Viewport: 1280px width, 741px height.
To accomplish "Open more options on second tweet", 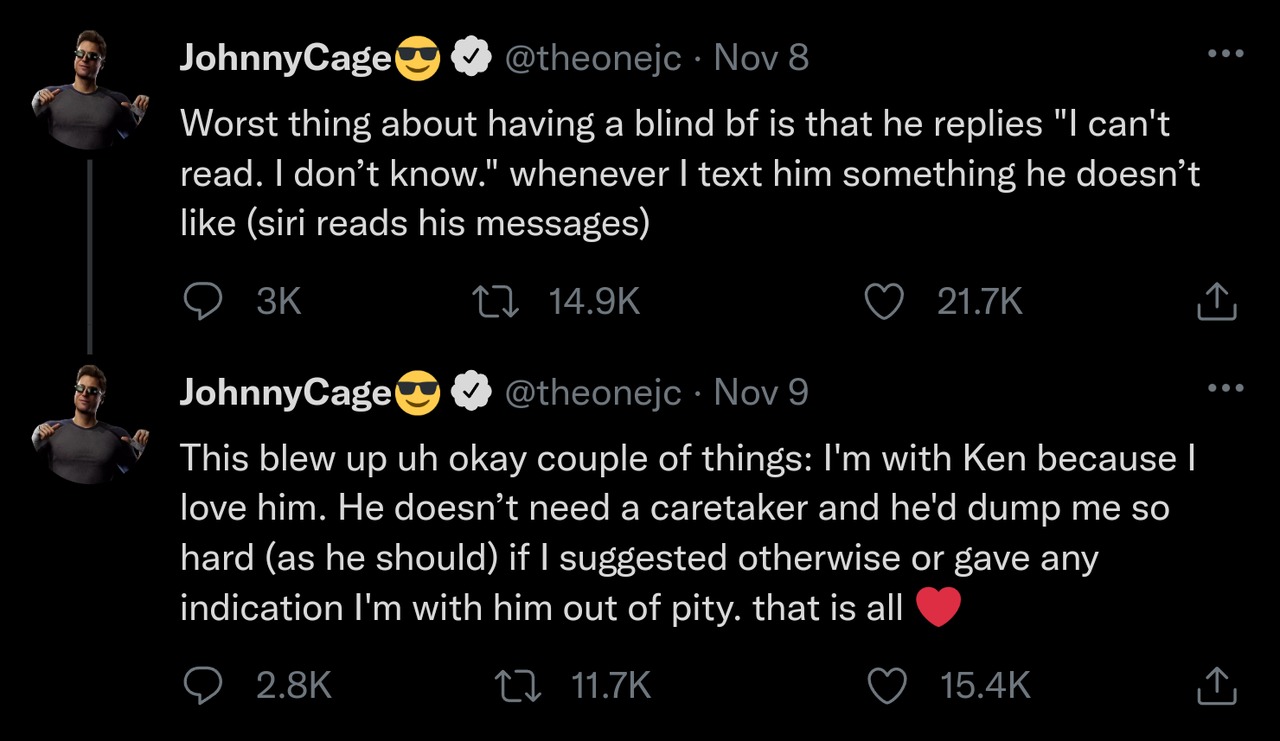I will click(1225, 388).
